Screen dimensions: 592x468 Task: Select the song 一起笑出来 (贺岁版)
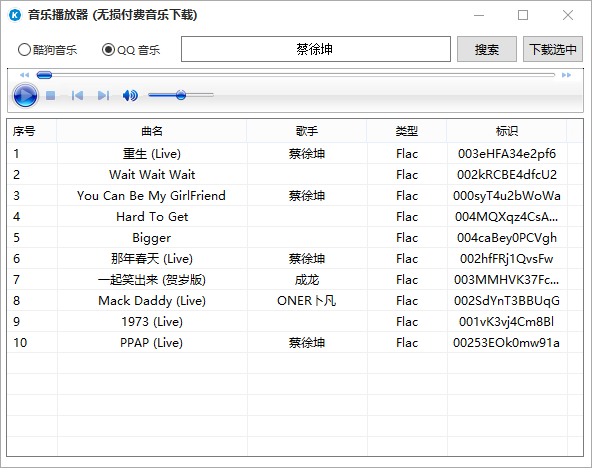click(152, 280)
